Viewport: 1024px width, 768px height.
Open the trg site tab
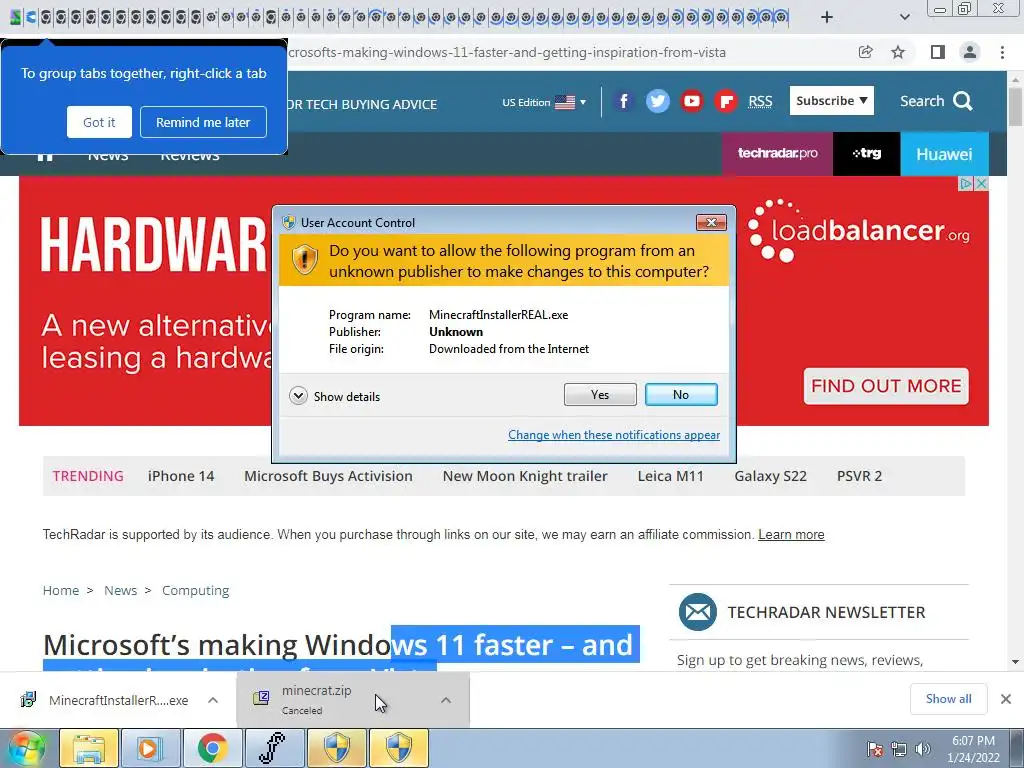[x=867, y=153]
